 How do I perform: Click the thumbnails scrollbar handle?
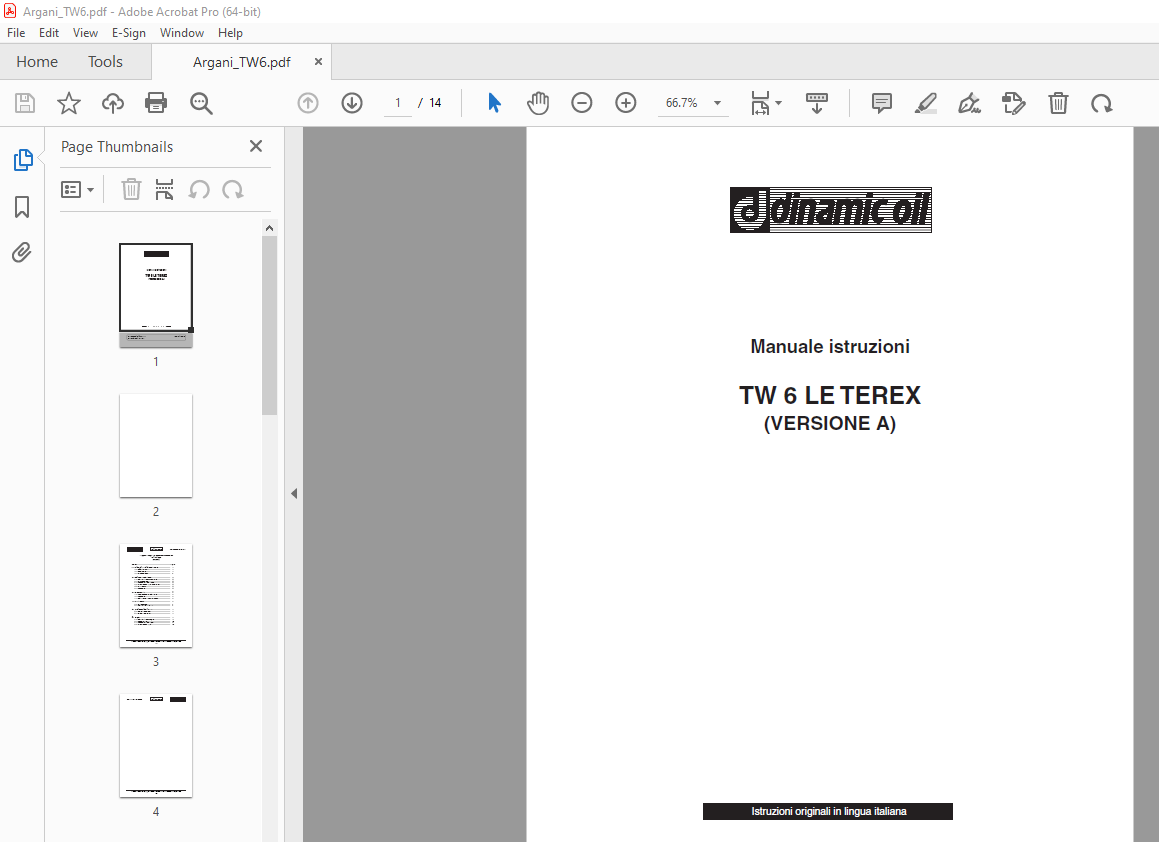point(269,325)
